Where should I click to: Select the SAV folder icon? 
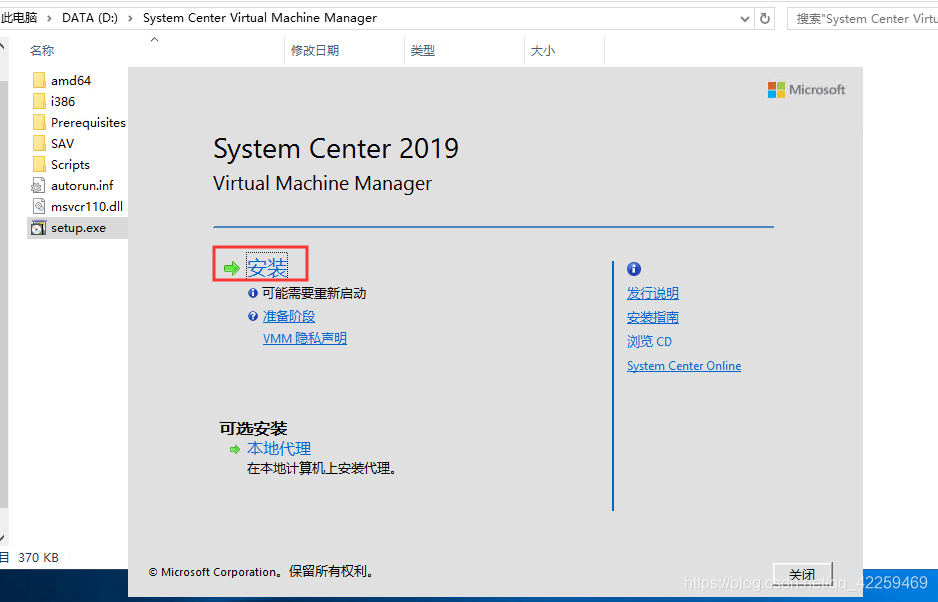tap(39, 143)
